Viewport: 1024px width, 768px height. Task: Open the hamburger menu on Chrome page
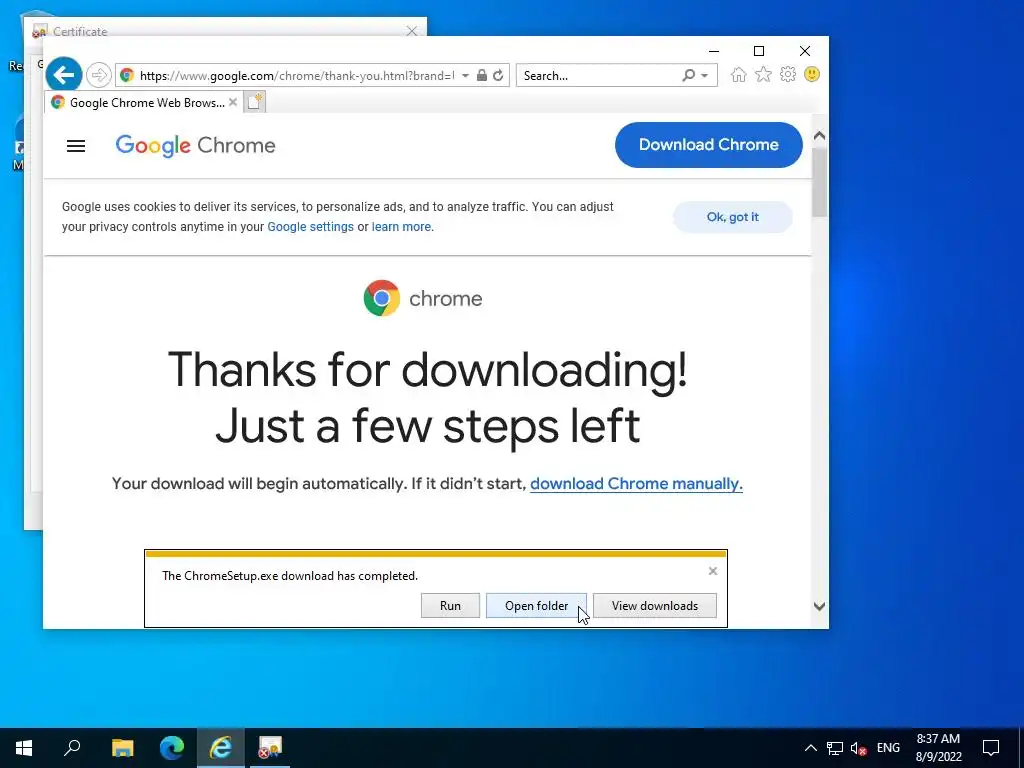[76, 146]
